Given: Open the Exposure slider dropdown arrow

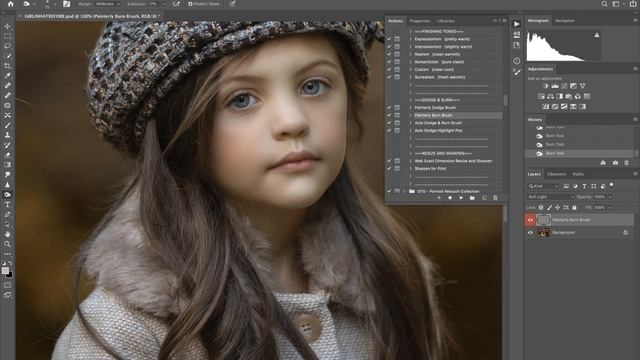Looking at the screenshot, I should 164,4.
